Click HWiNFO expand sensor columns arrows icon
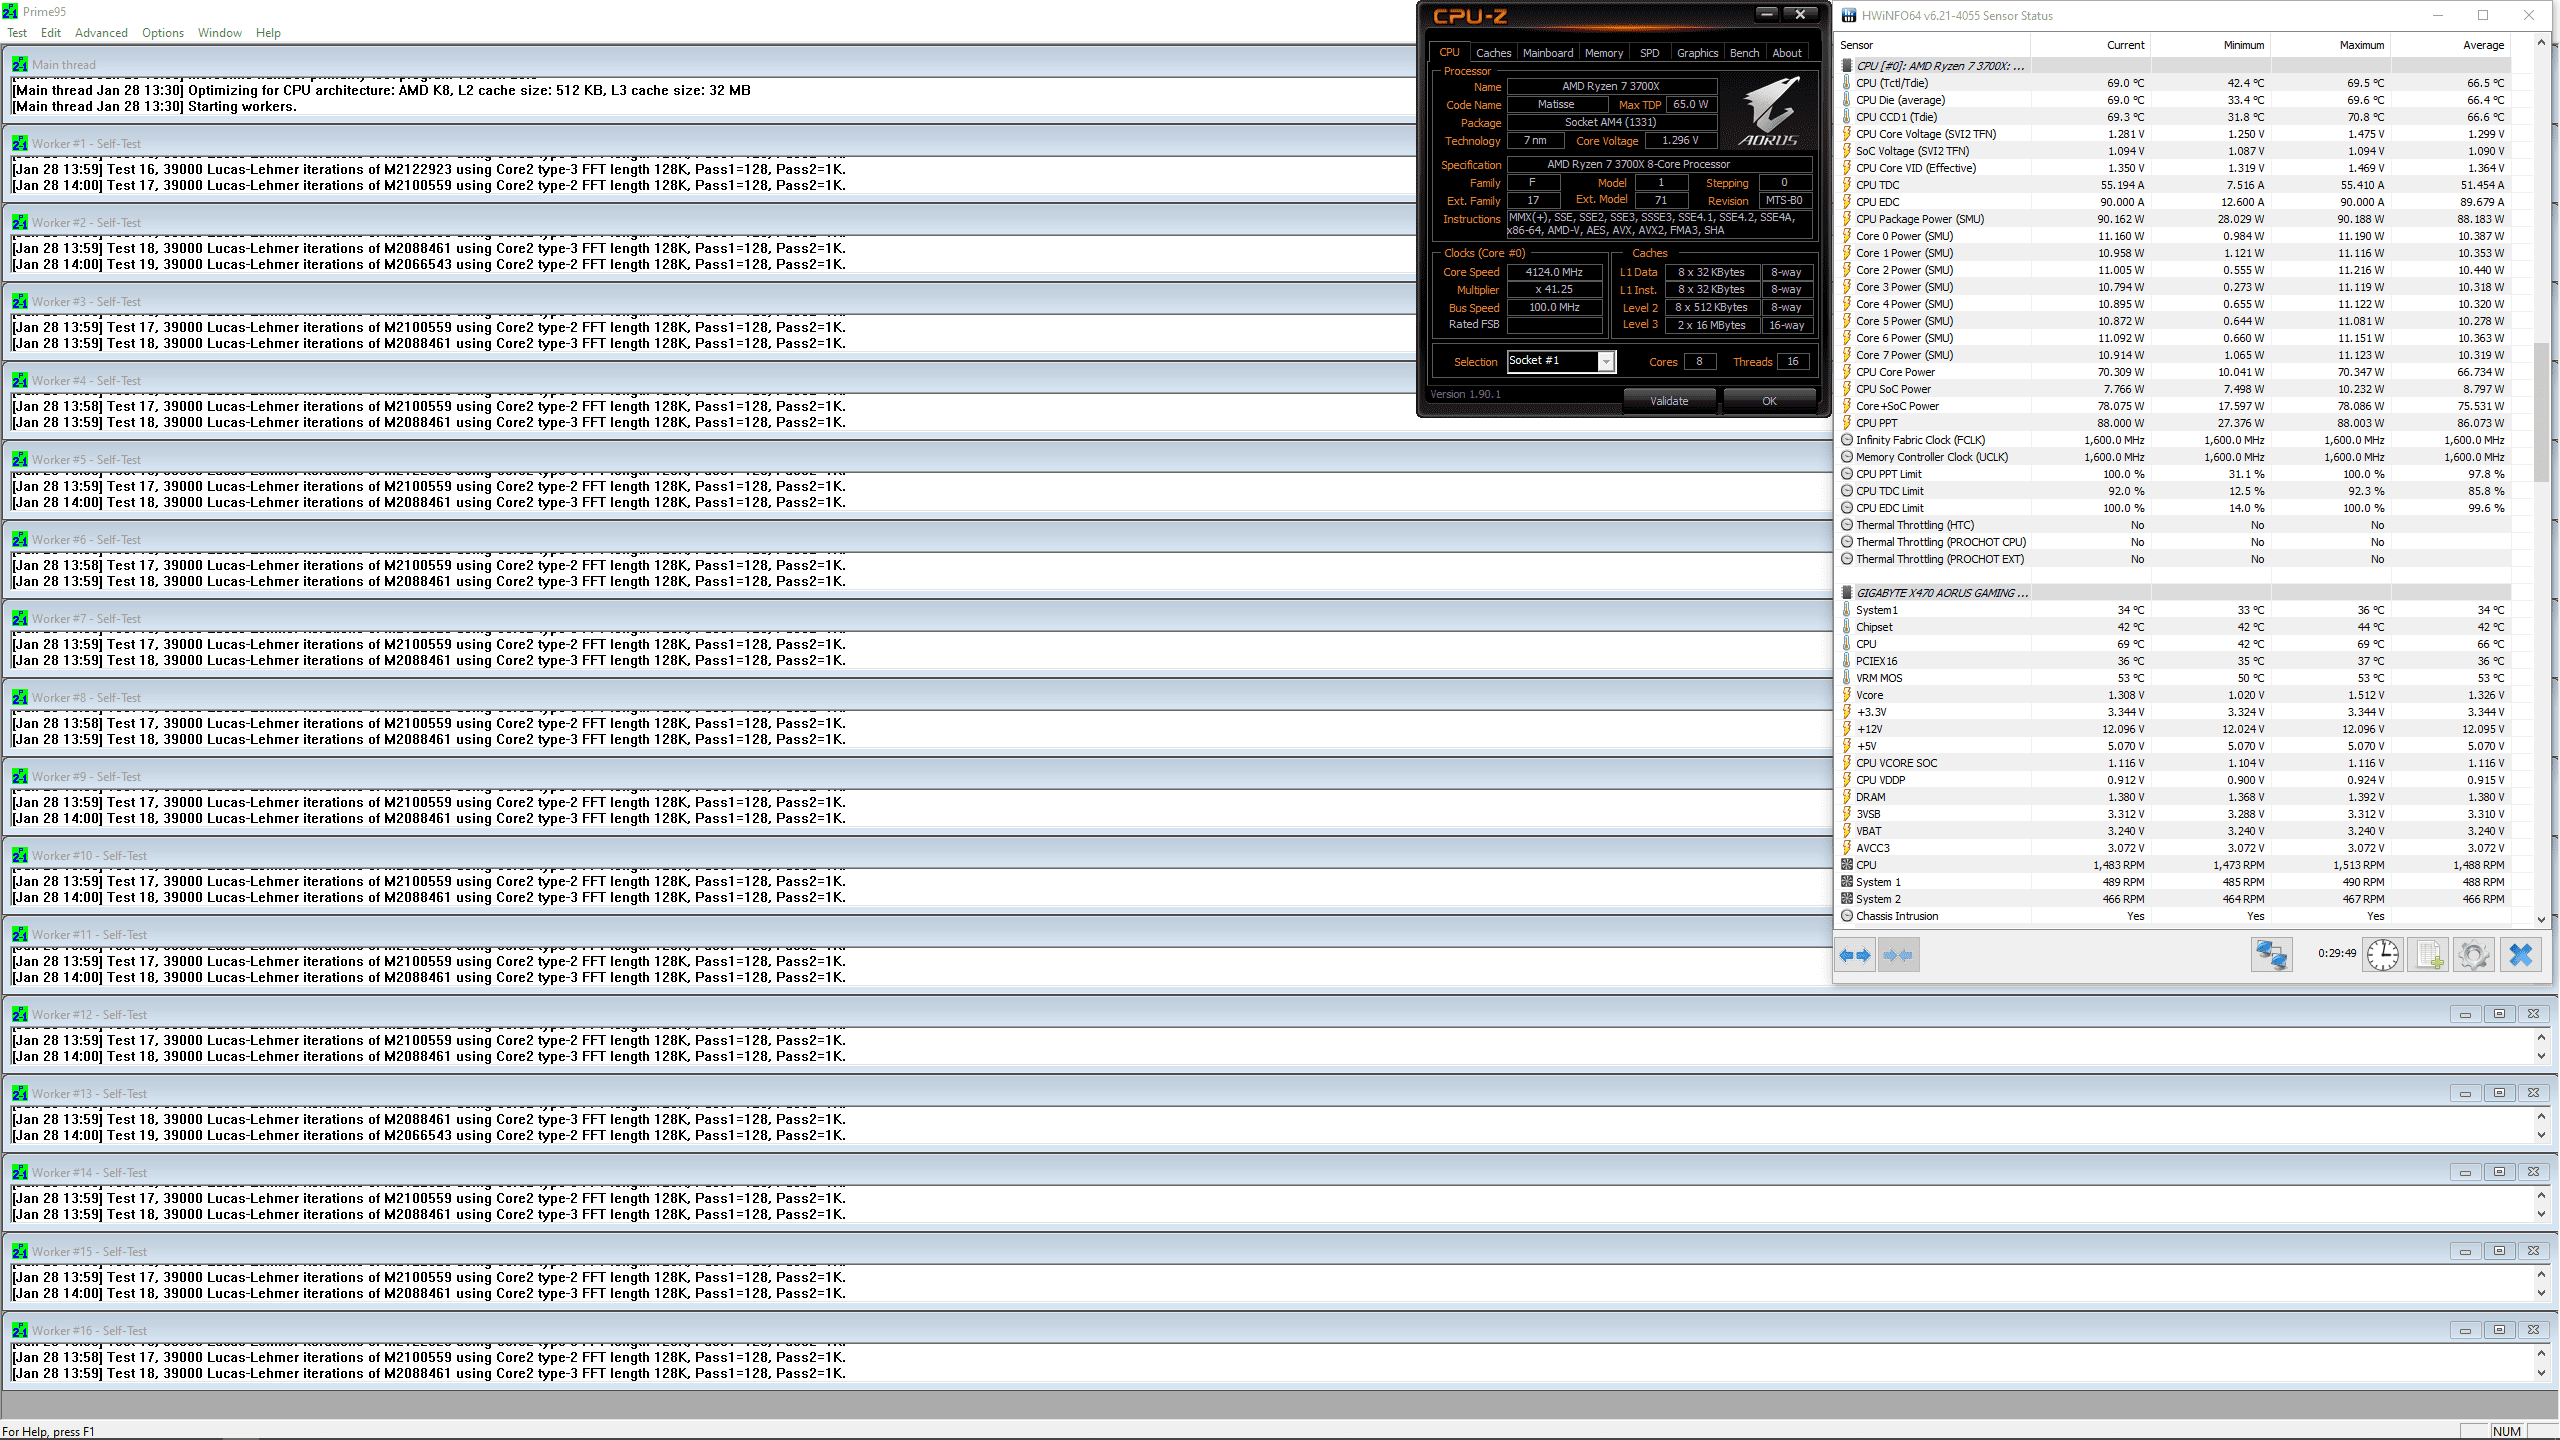Screen dimensions: 2560x1440 (1855, 955)
